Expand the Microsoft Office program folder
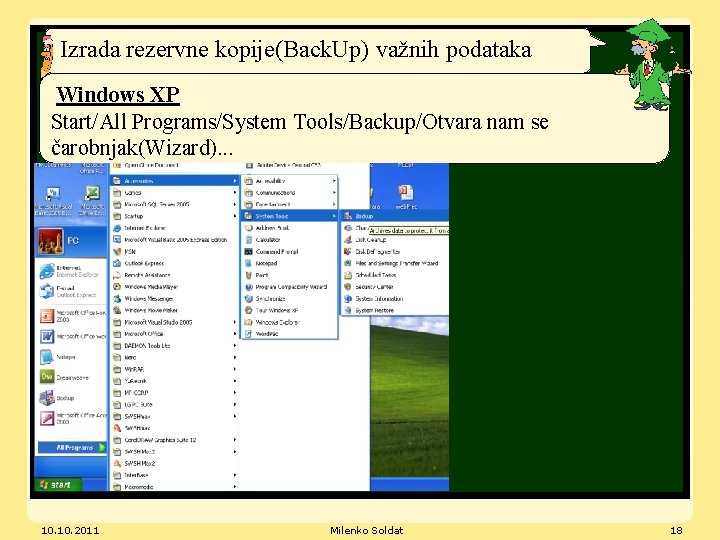The image size is (720, 540). pos(174,334)
